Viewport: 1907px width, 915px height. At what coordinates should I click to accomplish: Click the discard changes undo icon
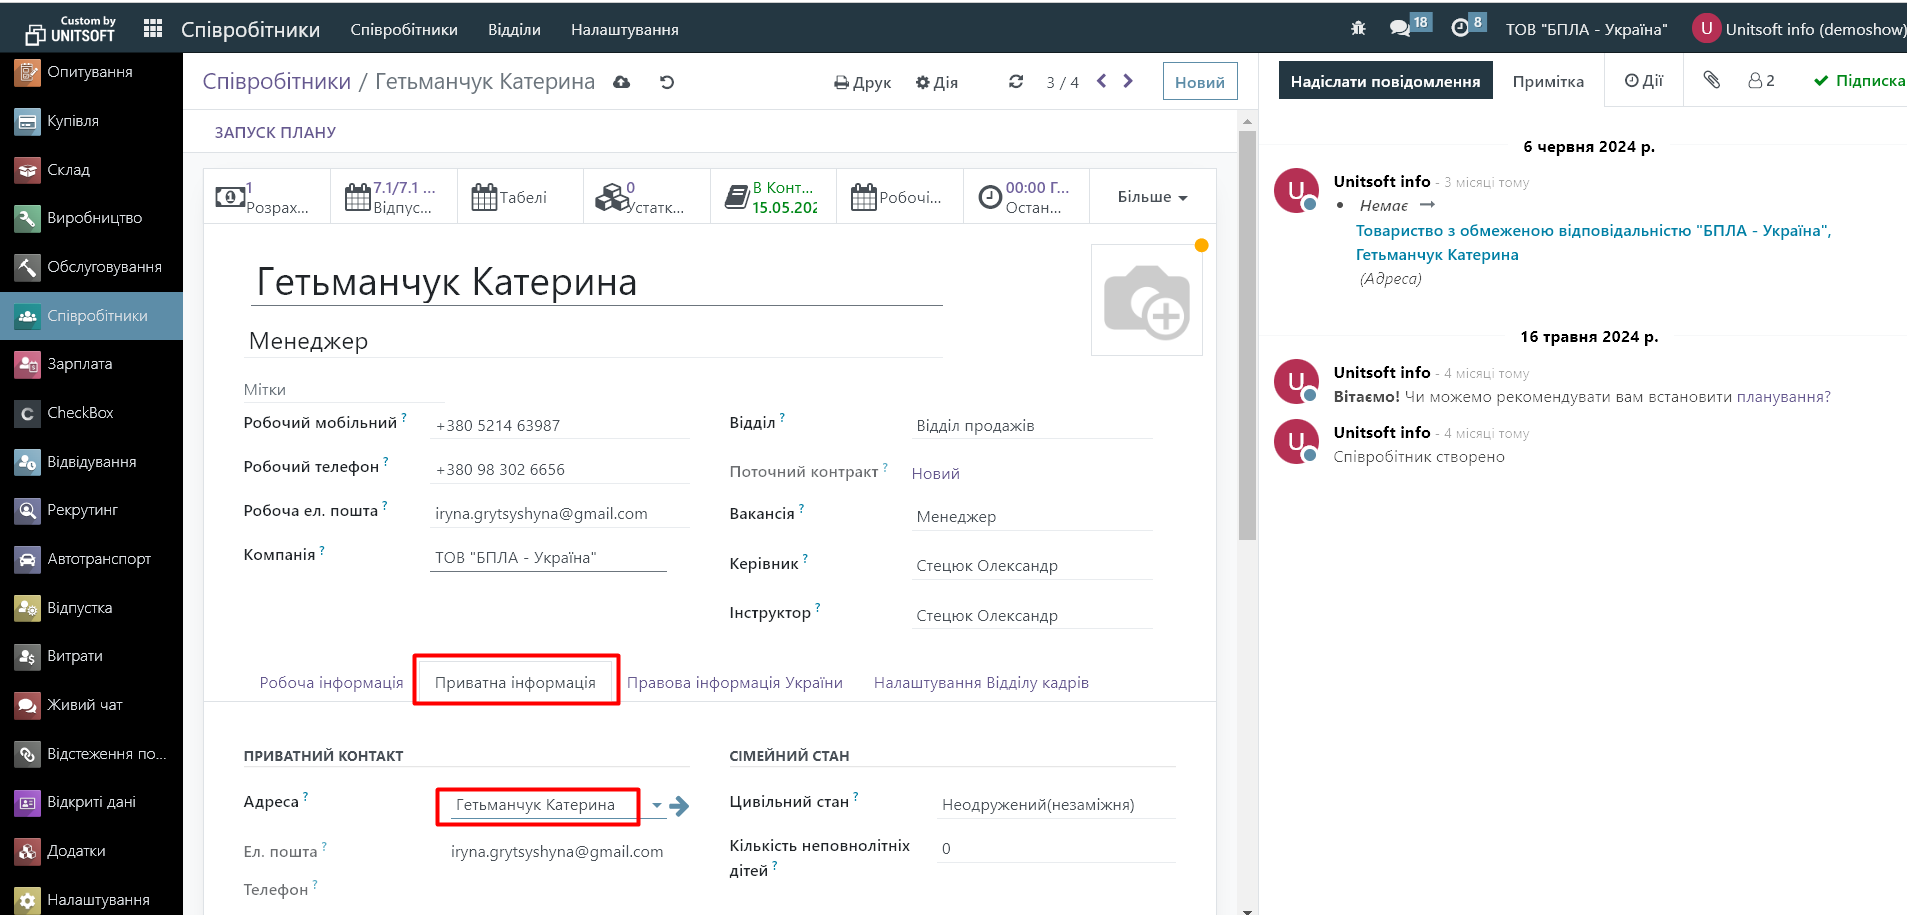click(x=667, y=82)
